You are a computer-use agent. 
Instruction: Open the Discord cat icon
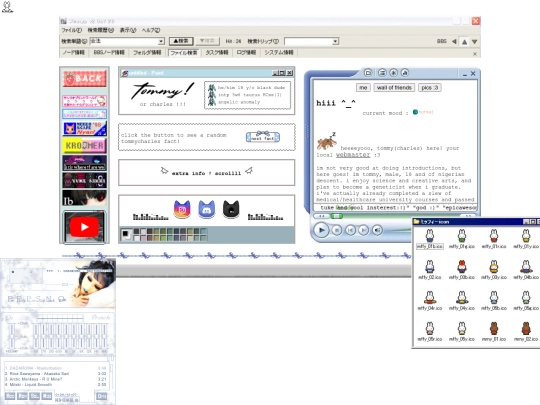point(207,209)
